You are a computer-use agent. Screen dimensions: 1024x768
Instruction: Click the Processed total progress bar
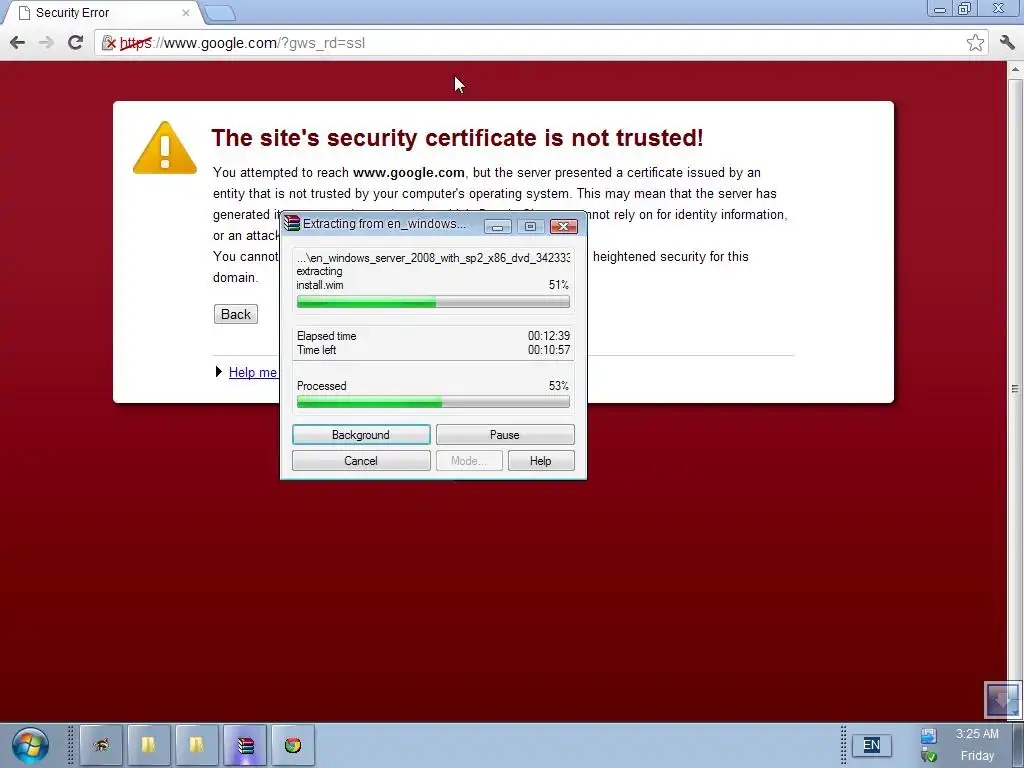433,402
